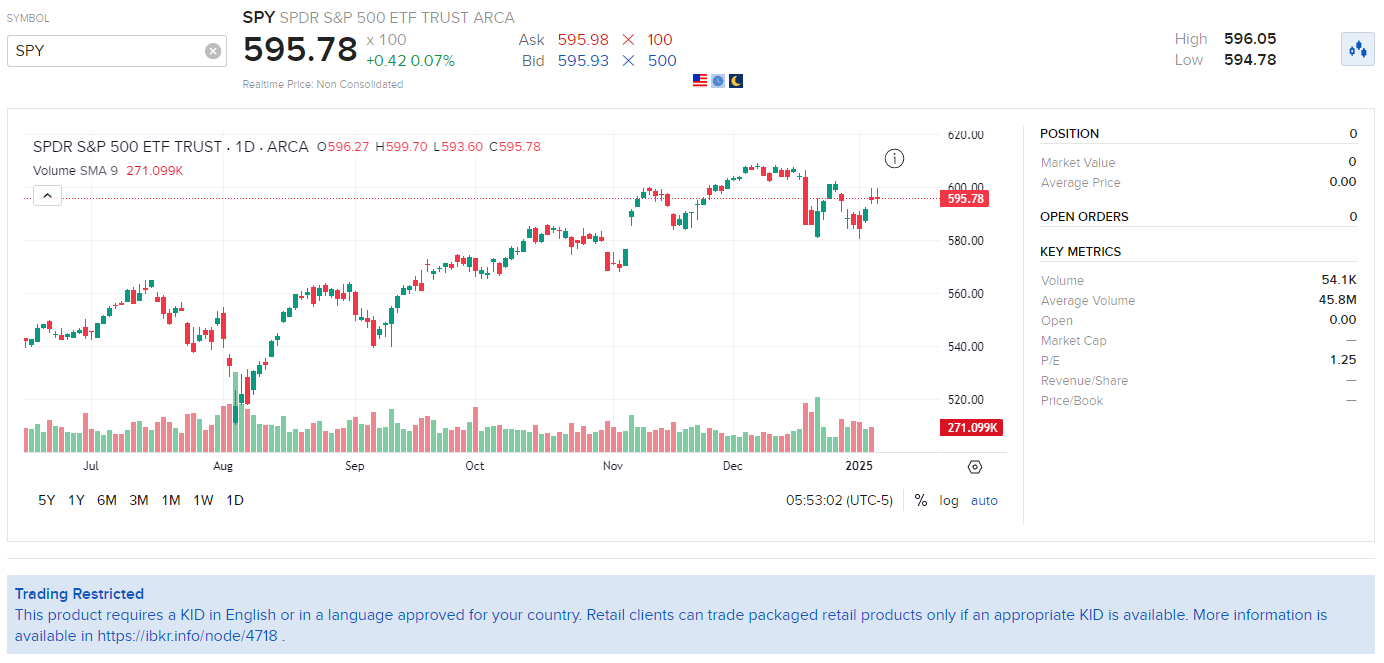Open the 6M timeframe option
The width and height of the screenshot is (1384, 663).
pos(107,499)
